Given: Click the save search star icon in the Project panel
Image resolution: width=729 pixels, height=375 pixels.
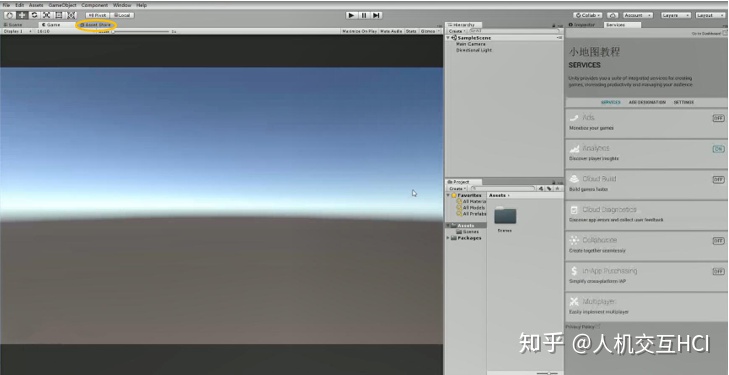Looking at the screenshot, I should click(x=557, y=189).
